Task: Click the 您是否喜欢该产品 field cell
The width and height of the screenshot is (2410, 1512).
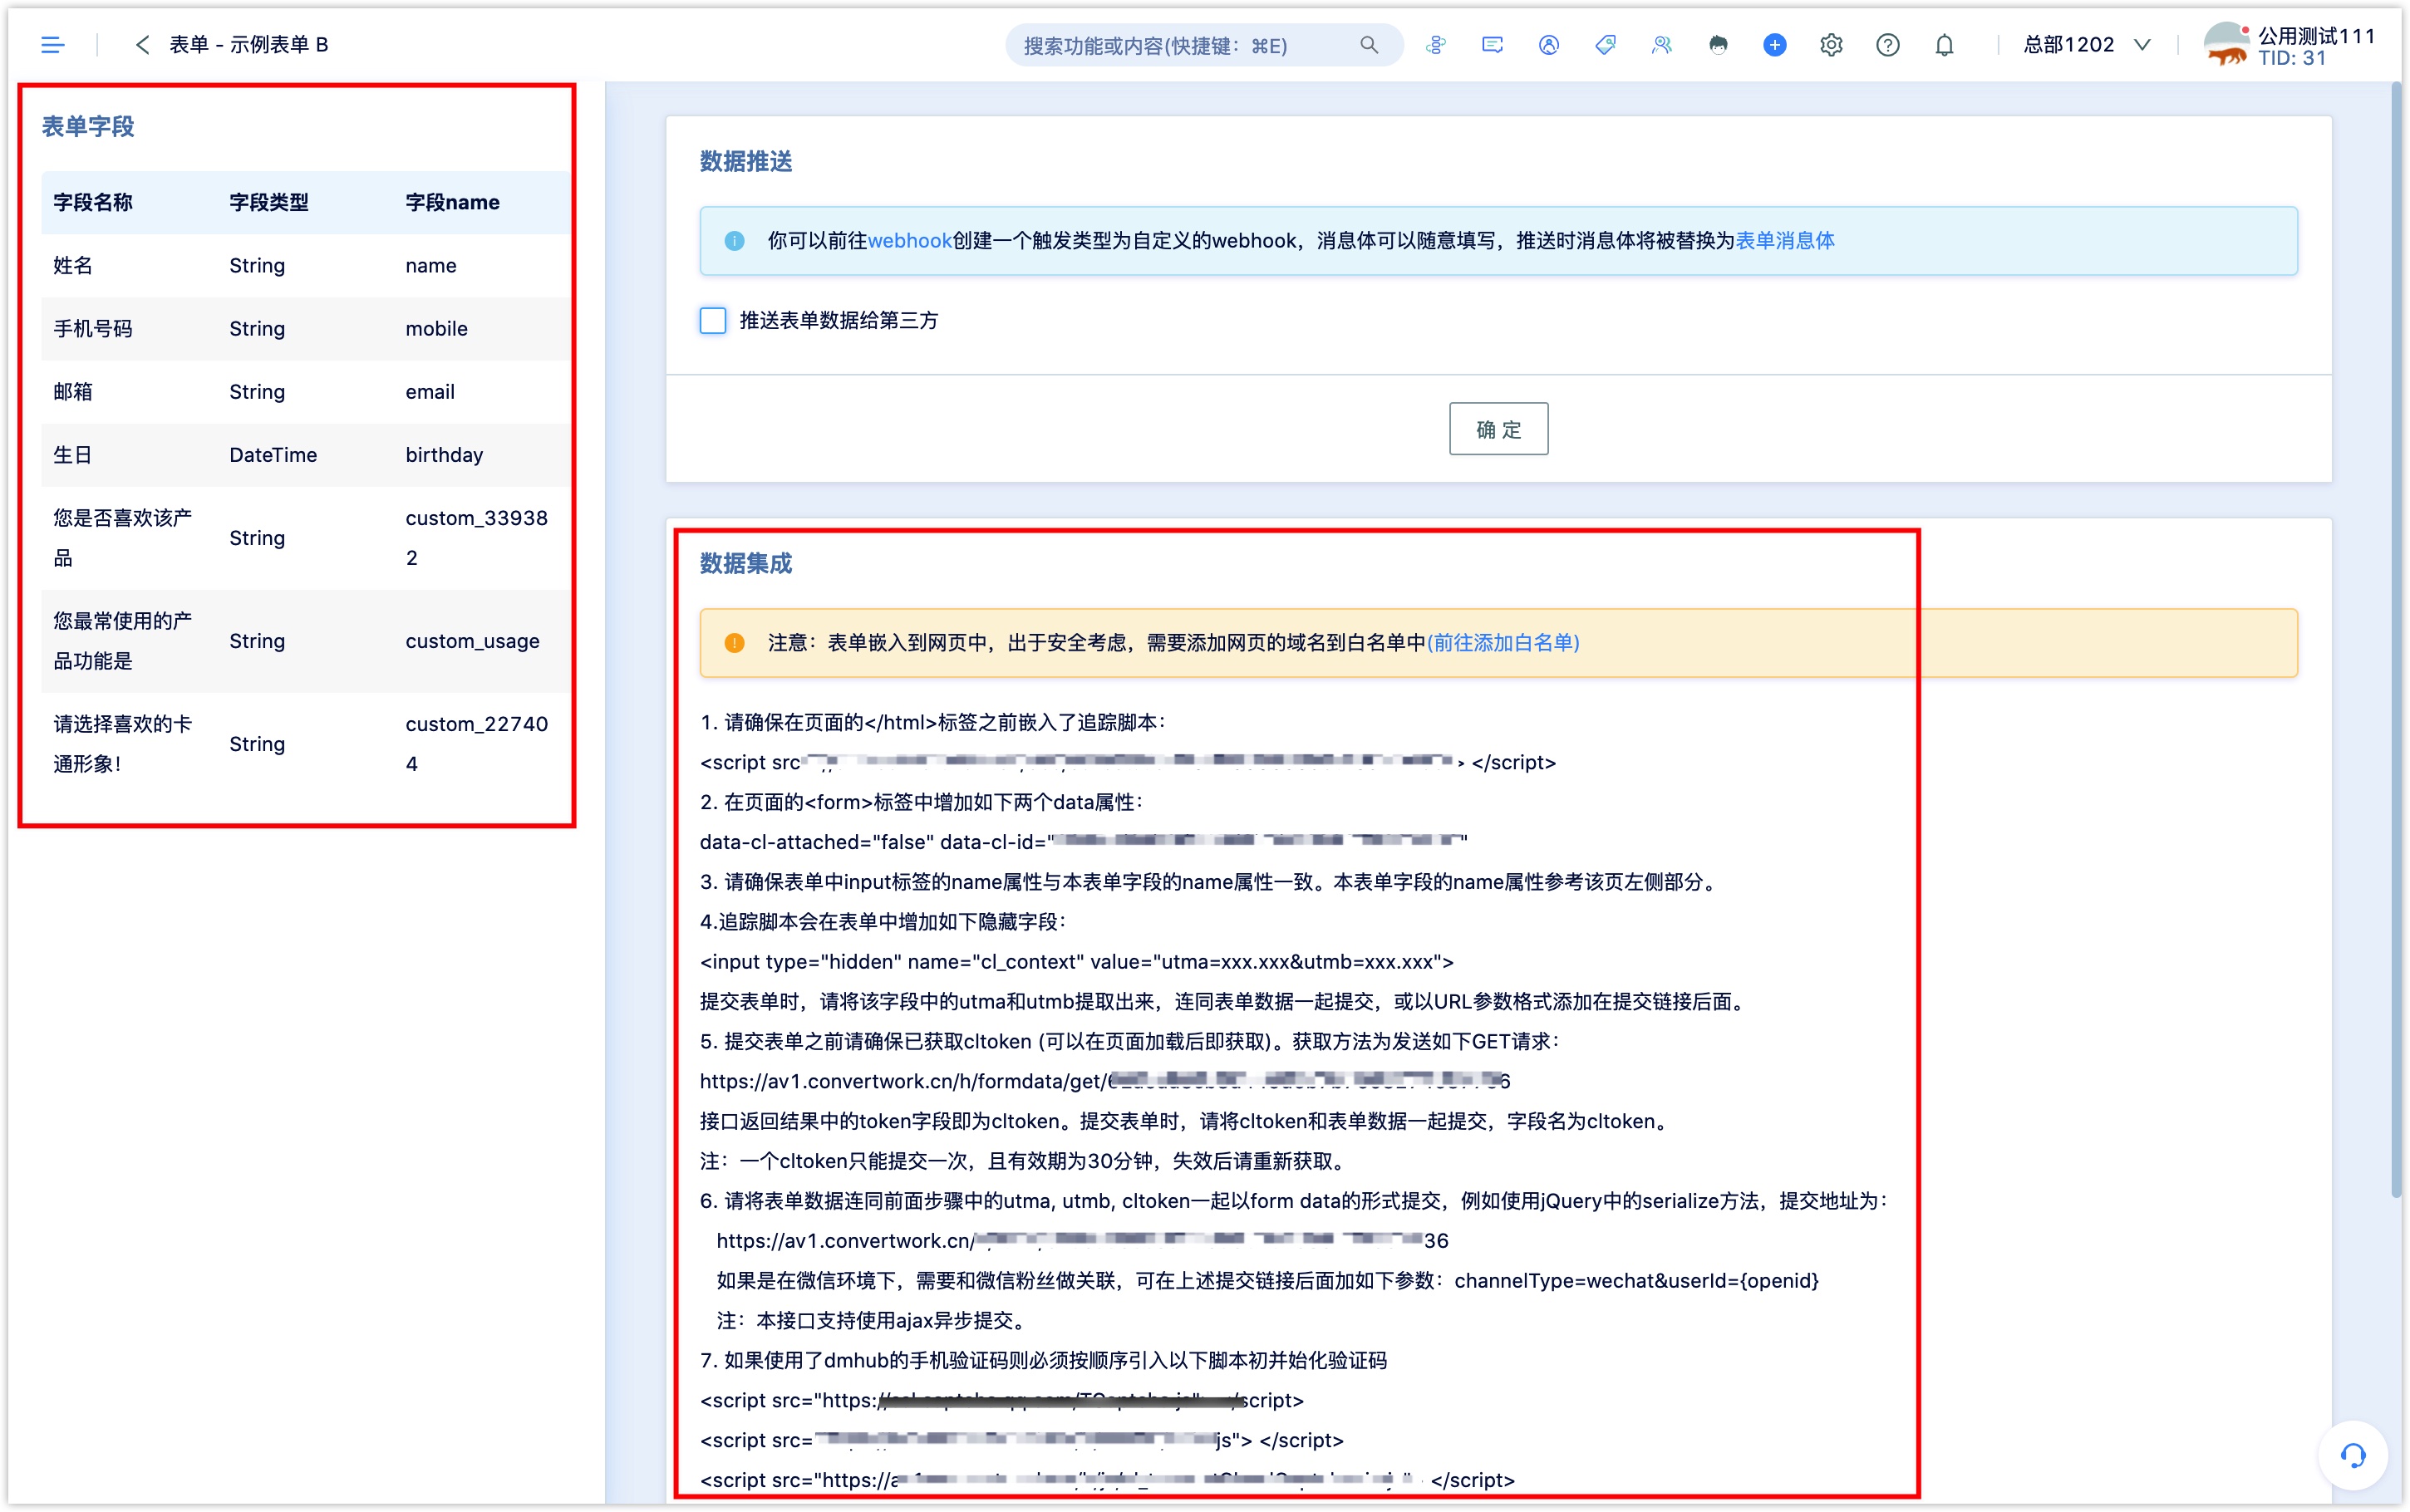Action: click(x=123, y=538)
